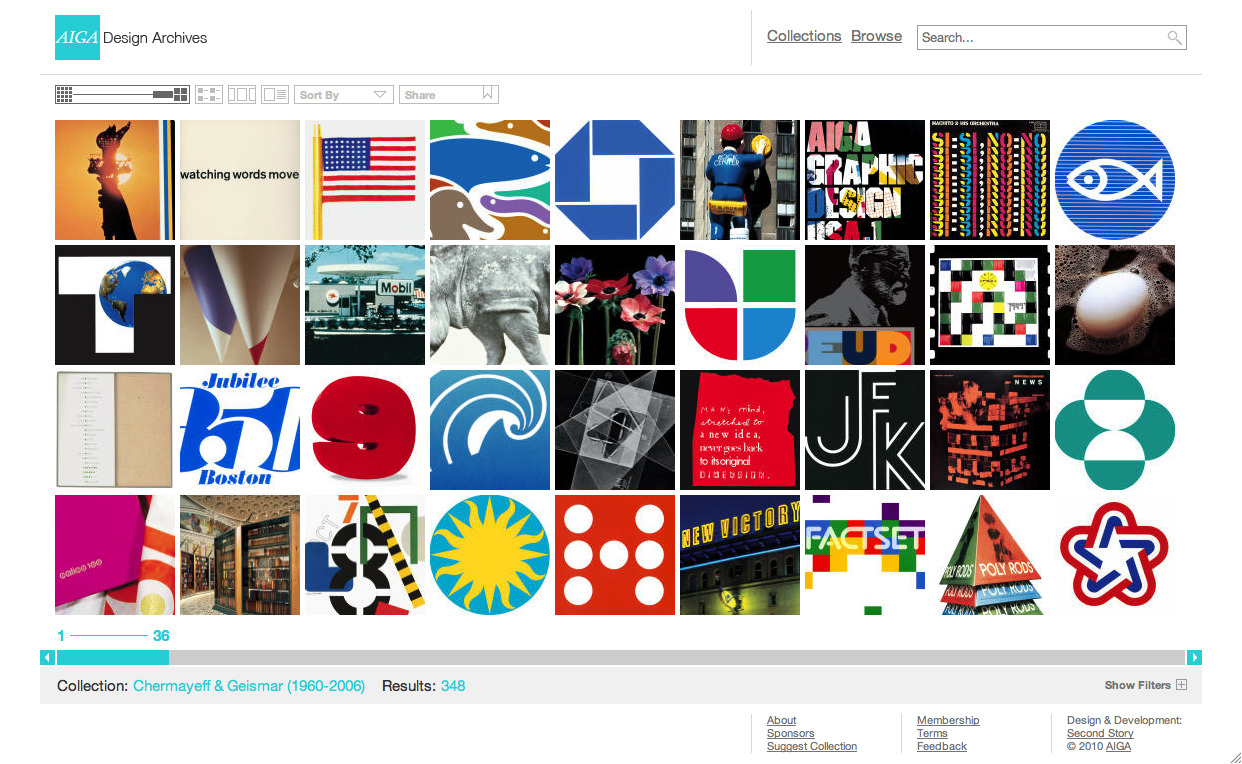The image size is (1242, 764).
Task: Open the Machito orchestra album thumbnail
Action: click(x=990, y=180)
